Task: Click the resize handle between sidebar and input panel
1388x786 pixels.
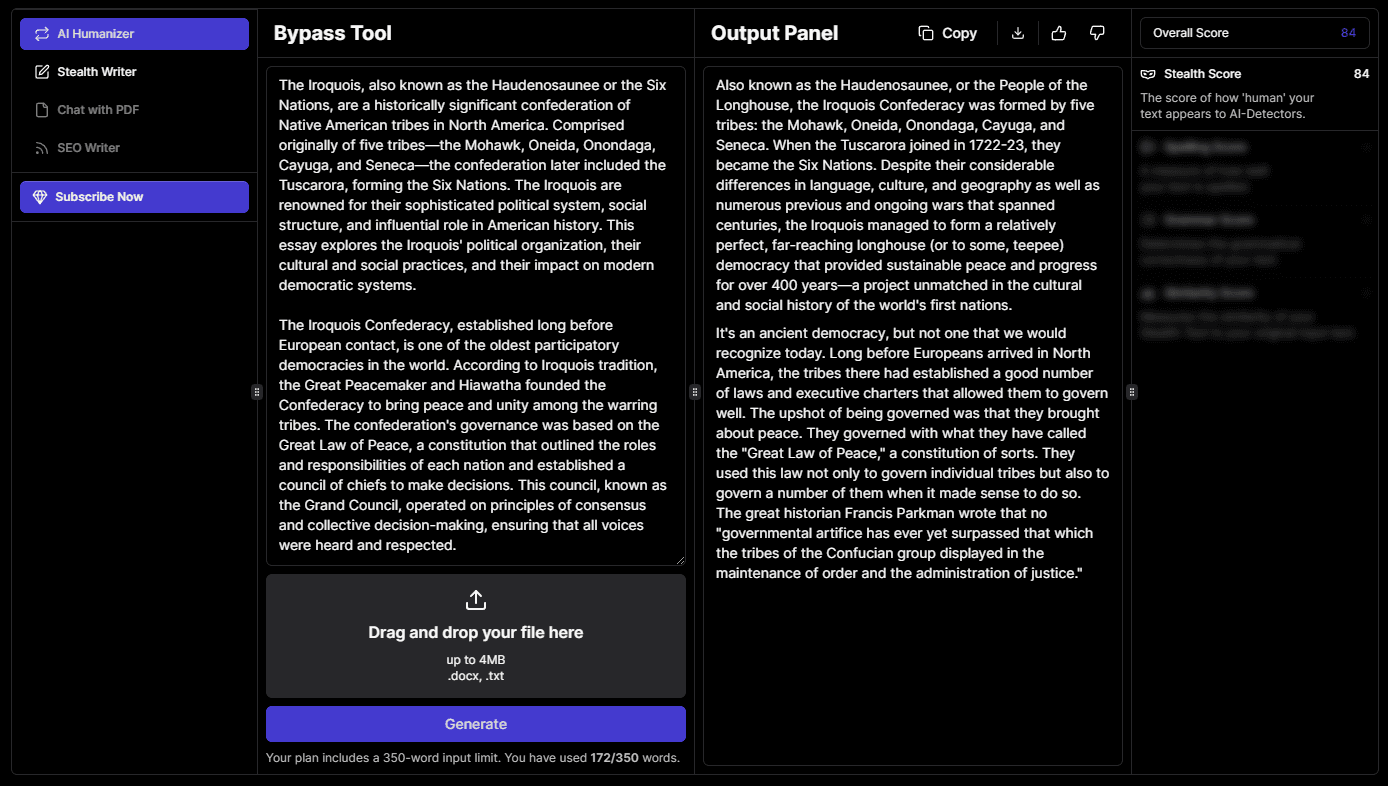Action: [257, 392]
